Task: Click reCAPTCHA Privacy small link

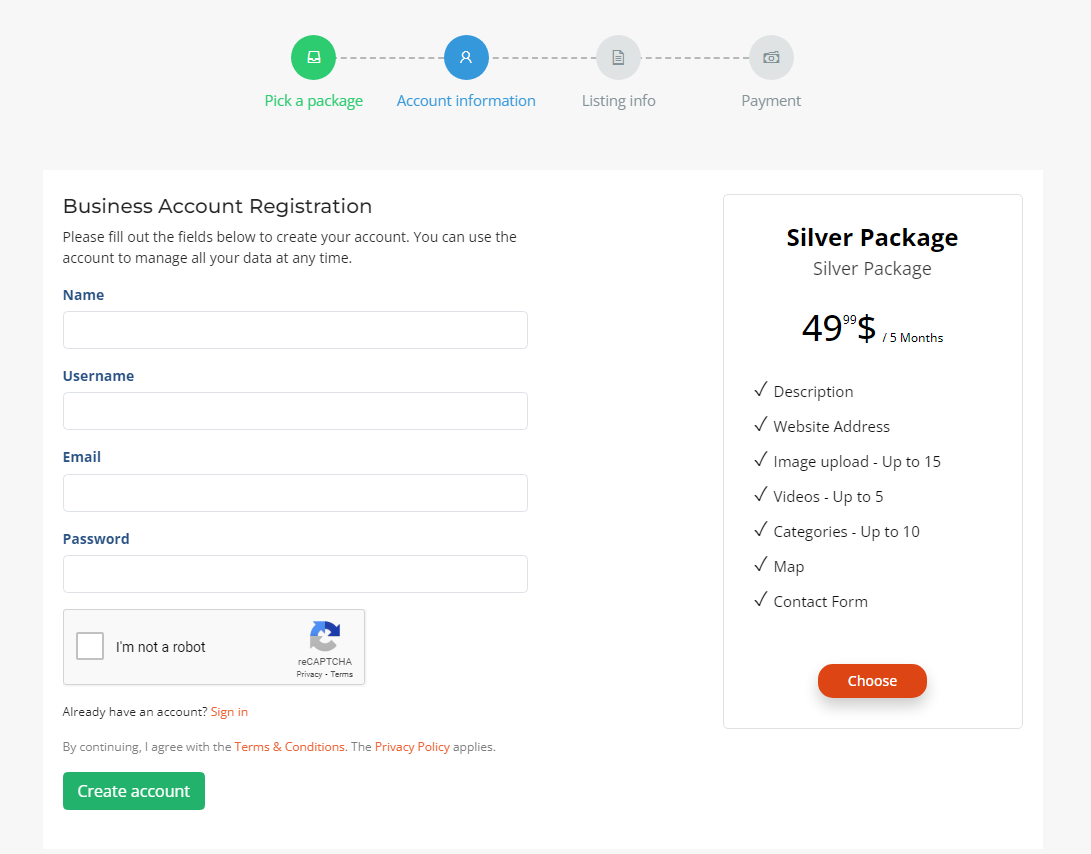Action: coord(309,674)
